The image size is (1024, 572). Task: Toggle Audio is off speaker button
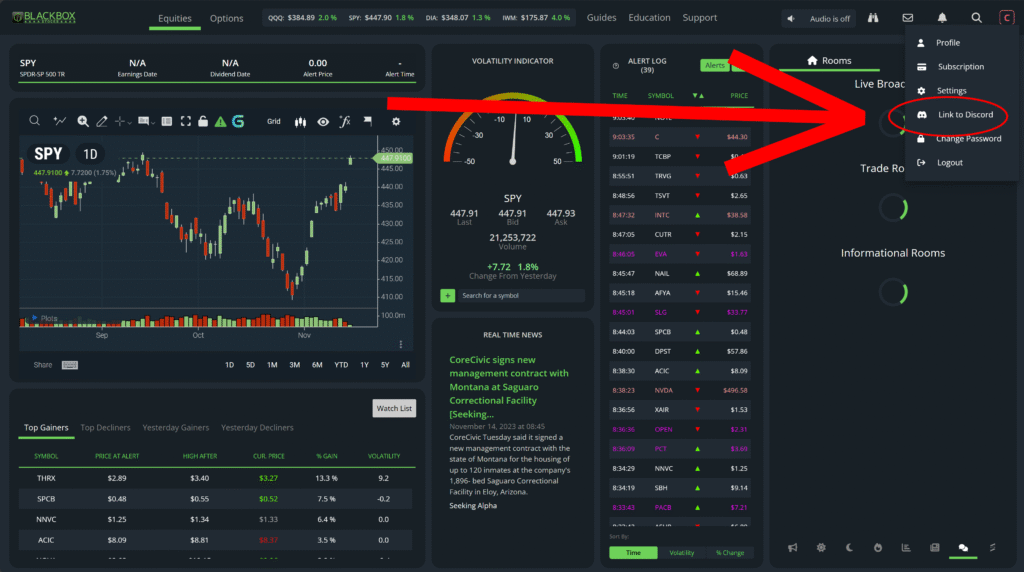[x=820, y=18]
